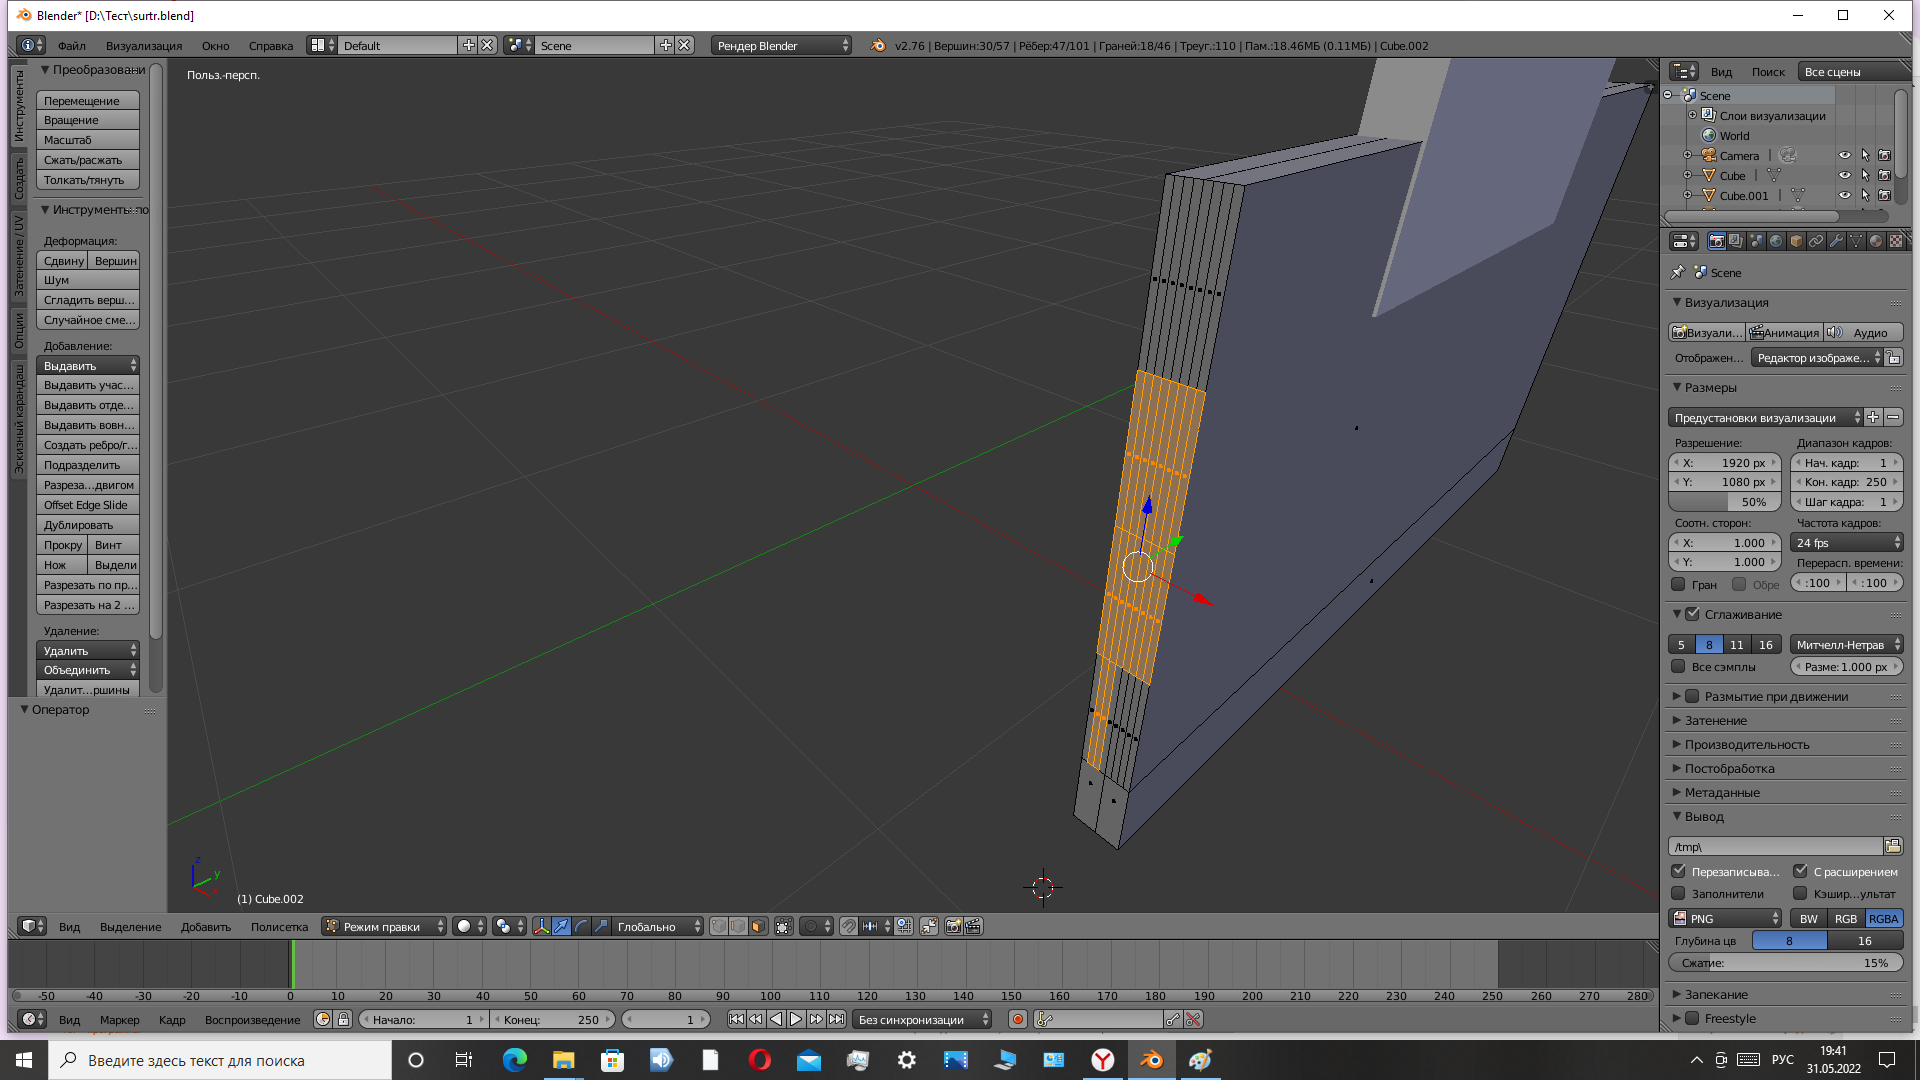Open the Файл menu

(x=71, y=46)
